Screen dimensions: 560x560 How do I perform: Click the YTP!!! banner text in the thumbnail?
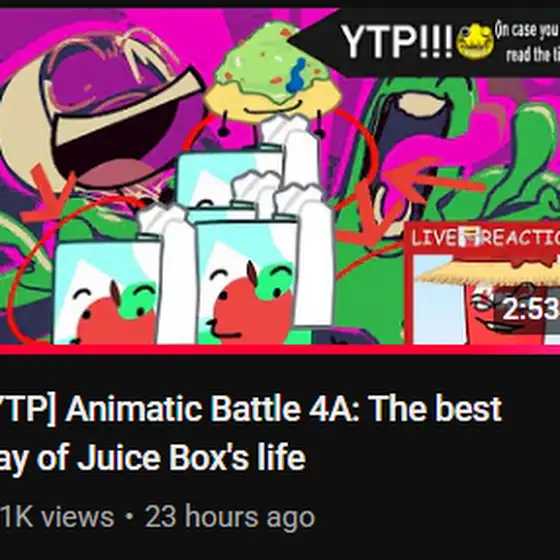398,41
